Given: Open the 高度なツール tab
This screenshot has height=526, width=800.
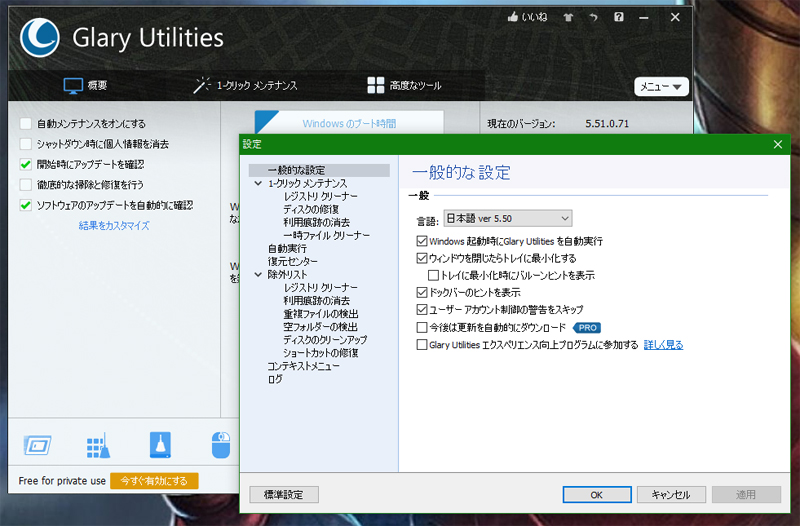Looking at the screenshot, I should tap(404, 85).
